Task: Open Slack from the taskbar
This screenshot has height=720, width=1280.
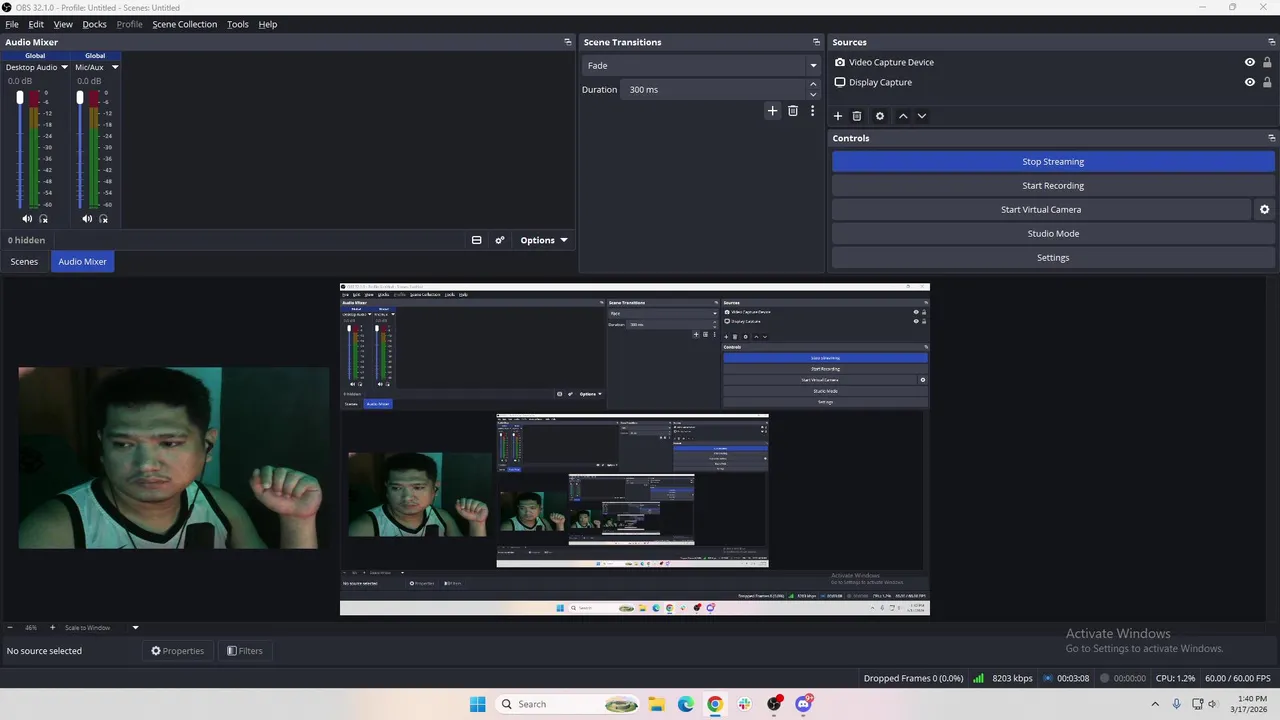Action: pyautogui.click(x=745, y=704)
